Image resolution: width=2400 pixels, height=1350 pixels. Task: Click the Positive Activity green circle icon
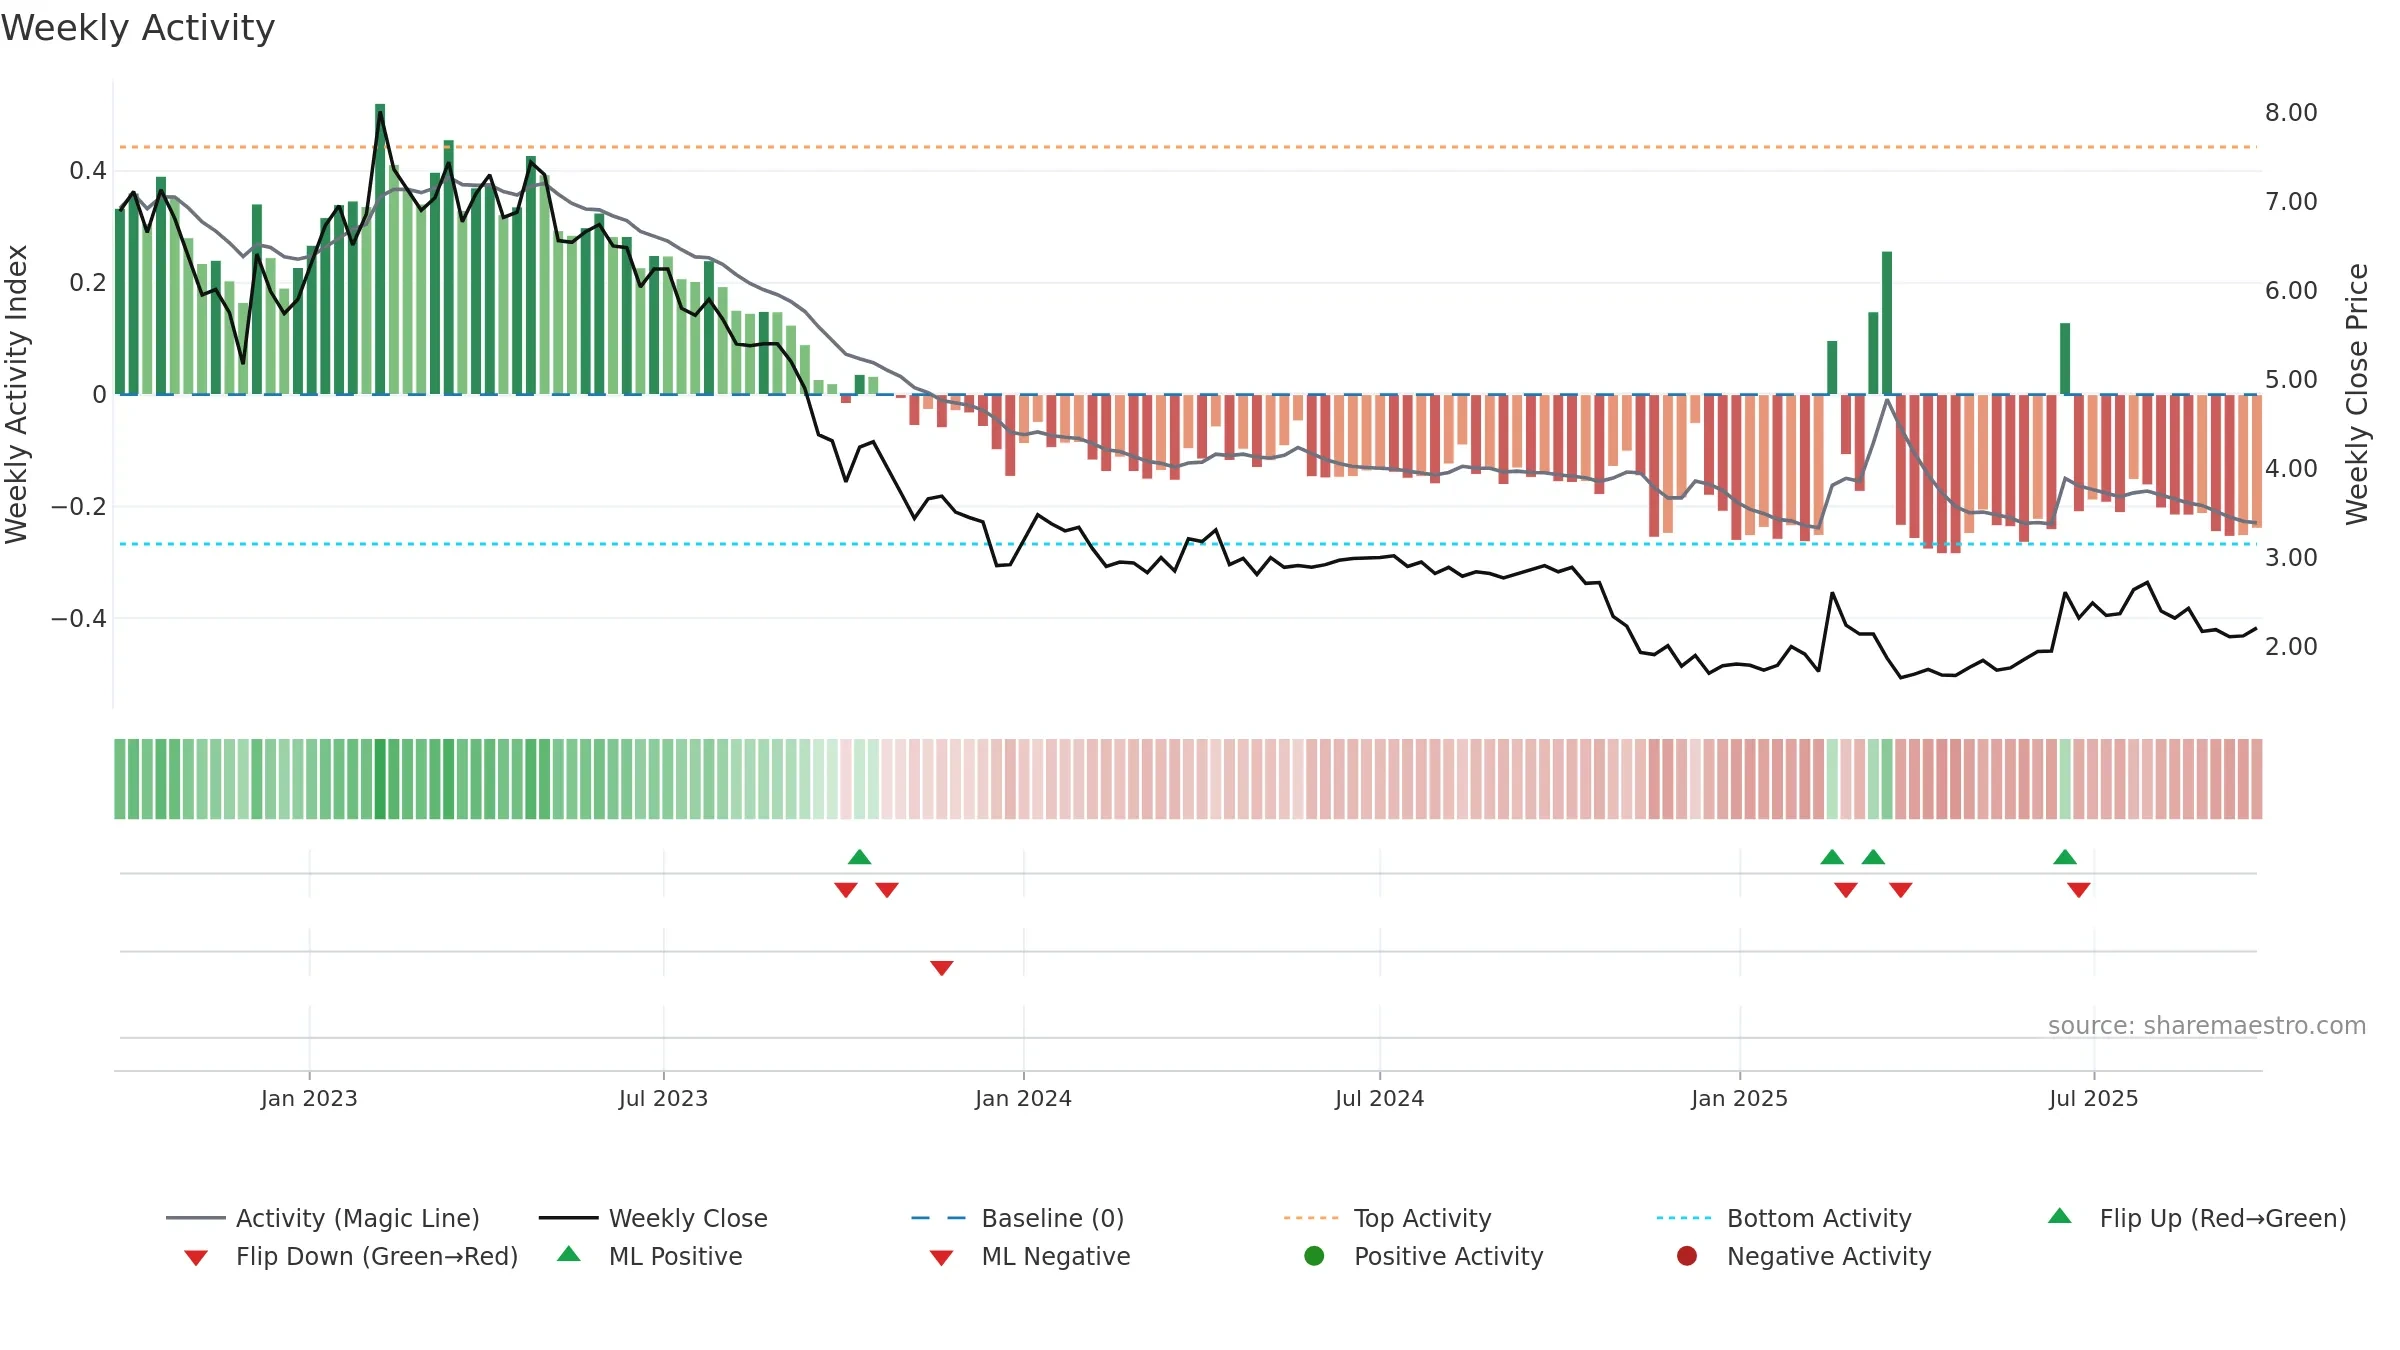1314,1256
